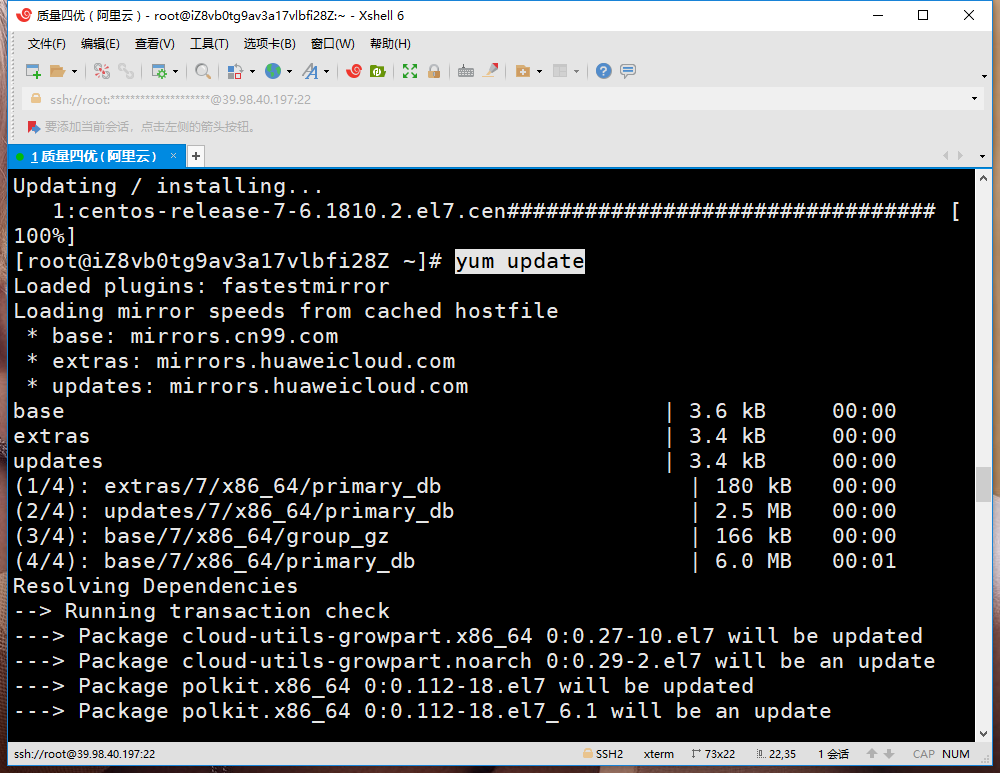Click the lock screen padlock icon
The height and width of the screenshot is (773, 1000).
pyautogui.click(x=435, y=71)
